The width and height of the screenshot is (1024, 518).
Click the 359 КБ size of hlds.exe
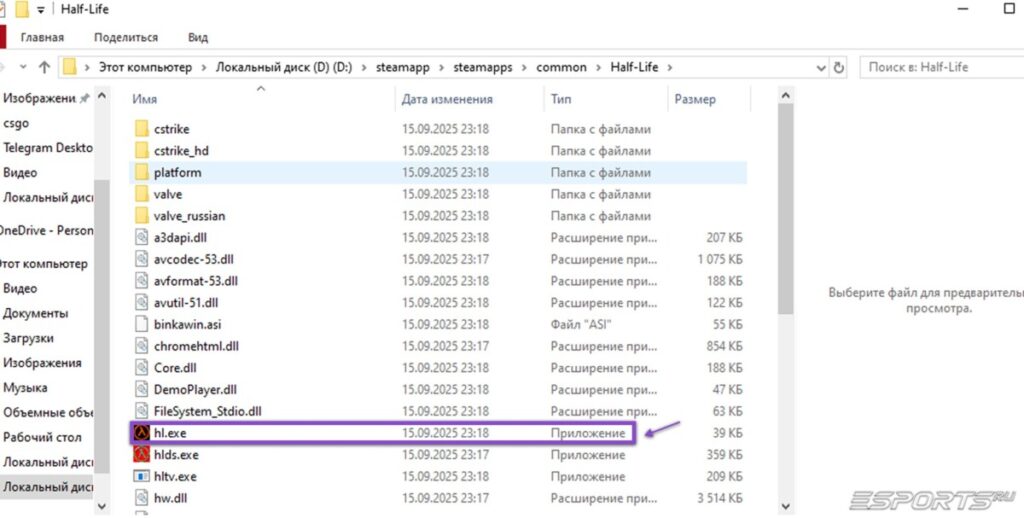pos(724,454)
